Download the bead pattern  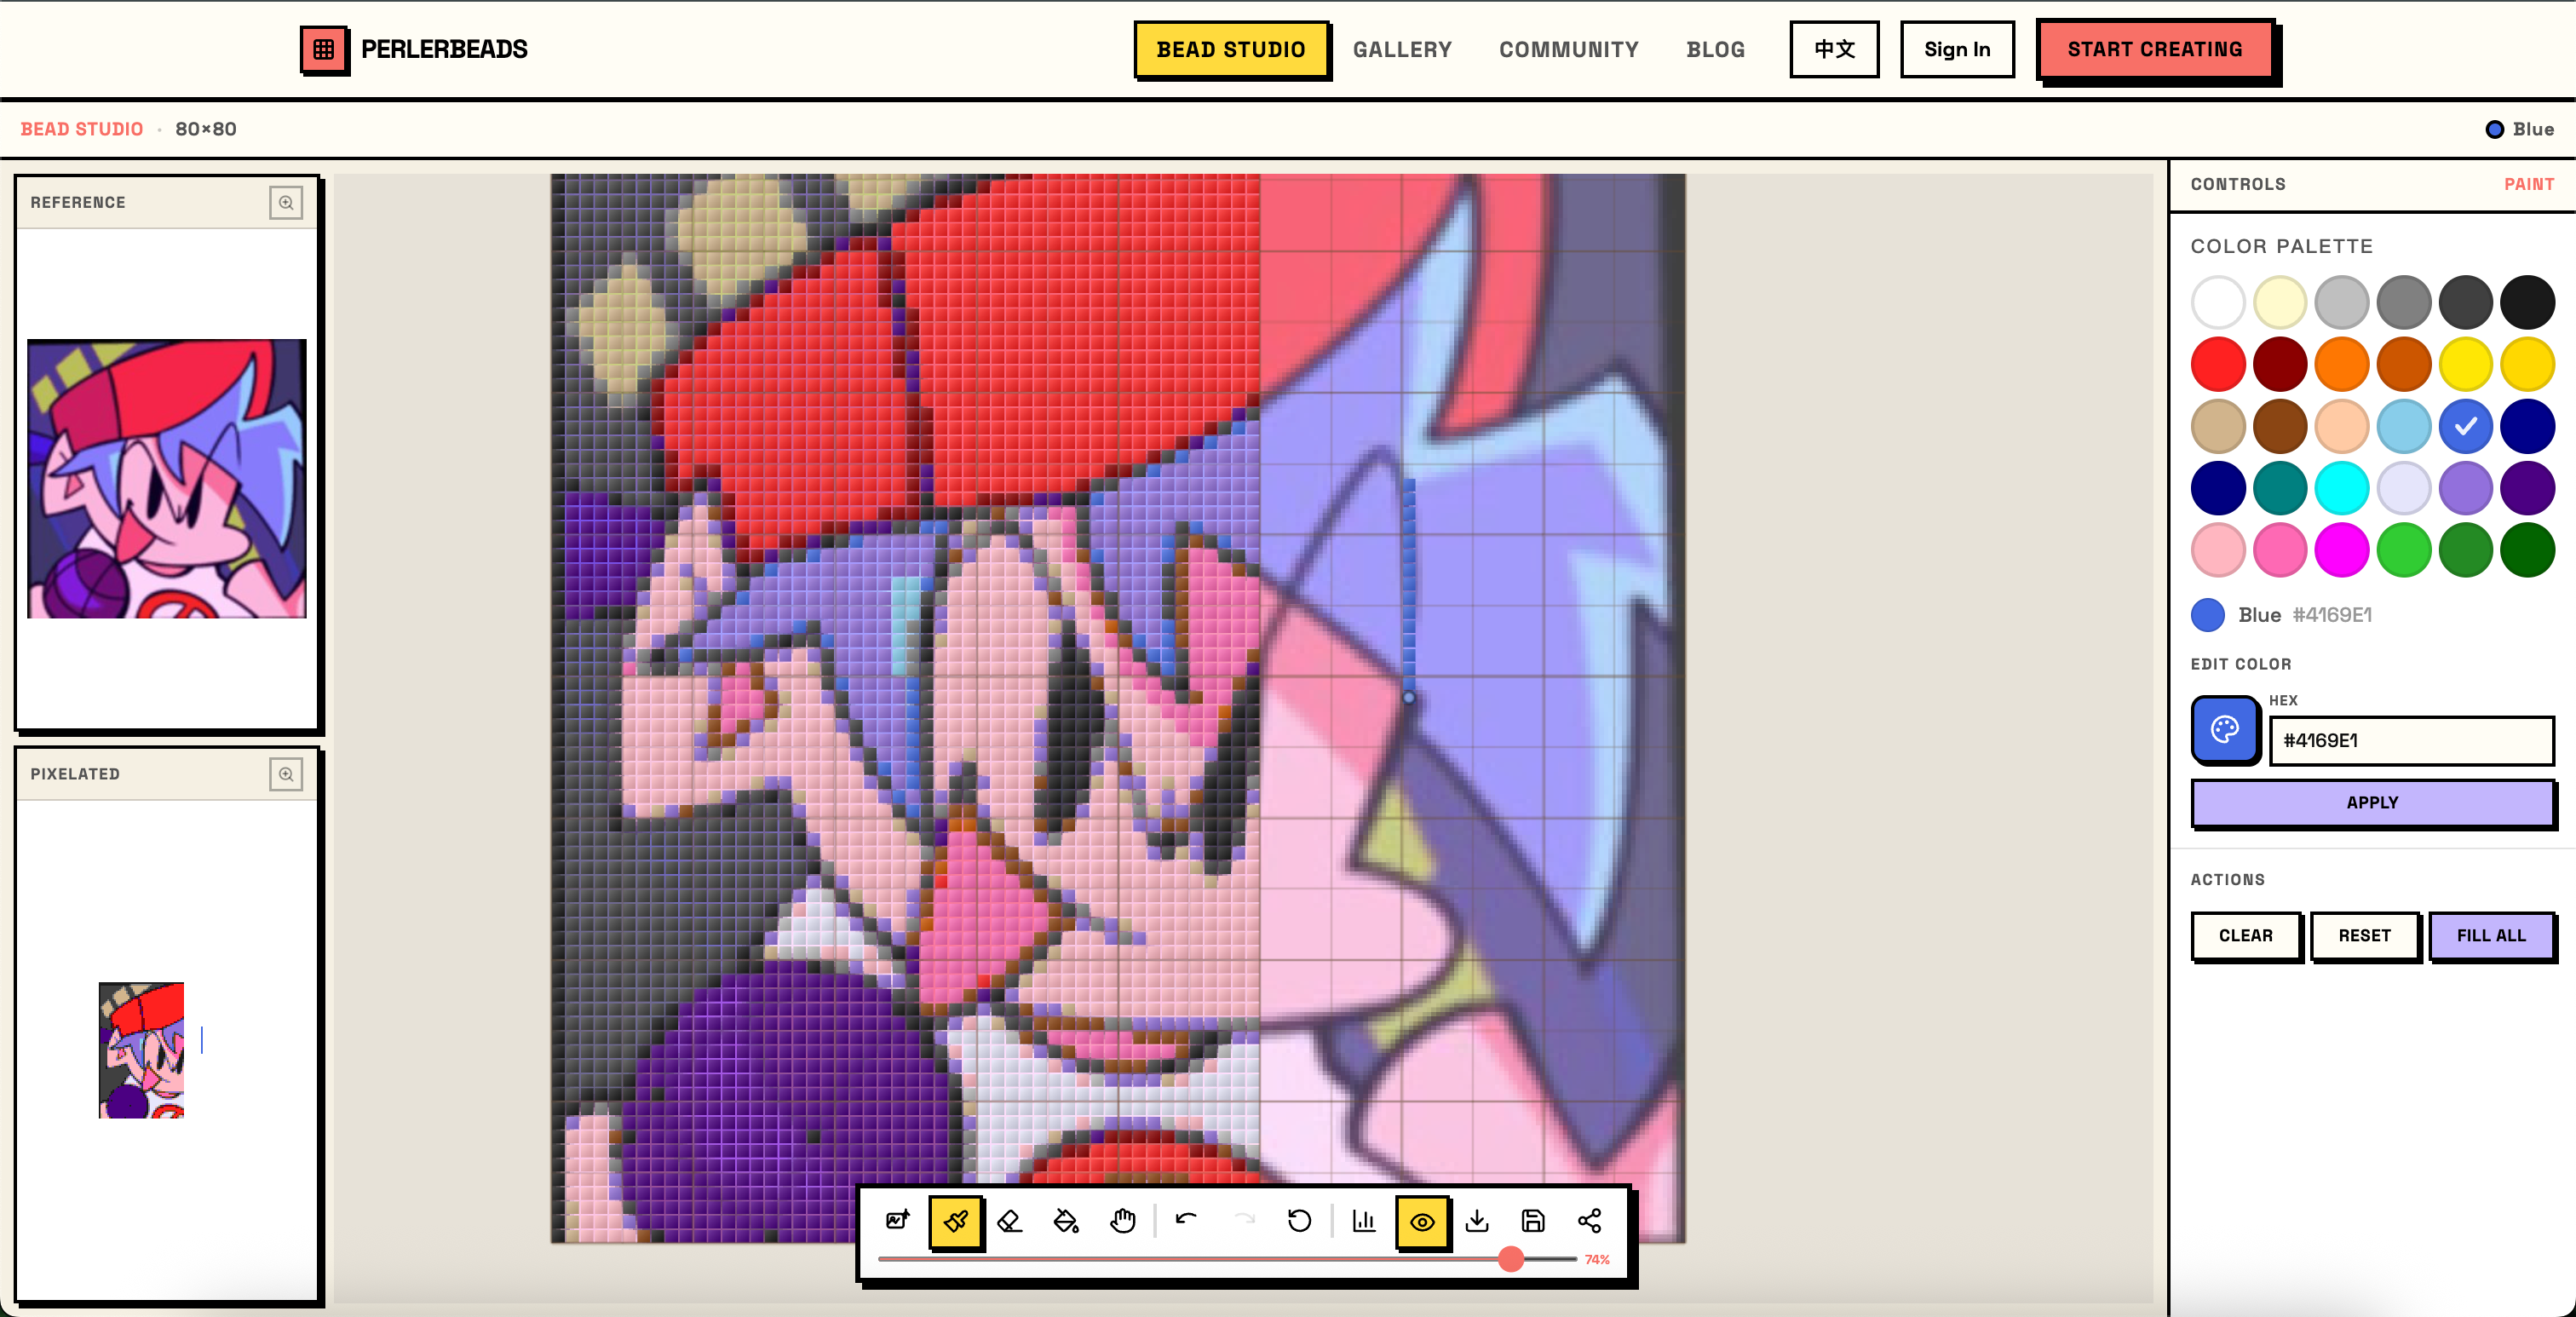coord(1477,1220)
